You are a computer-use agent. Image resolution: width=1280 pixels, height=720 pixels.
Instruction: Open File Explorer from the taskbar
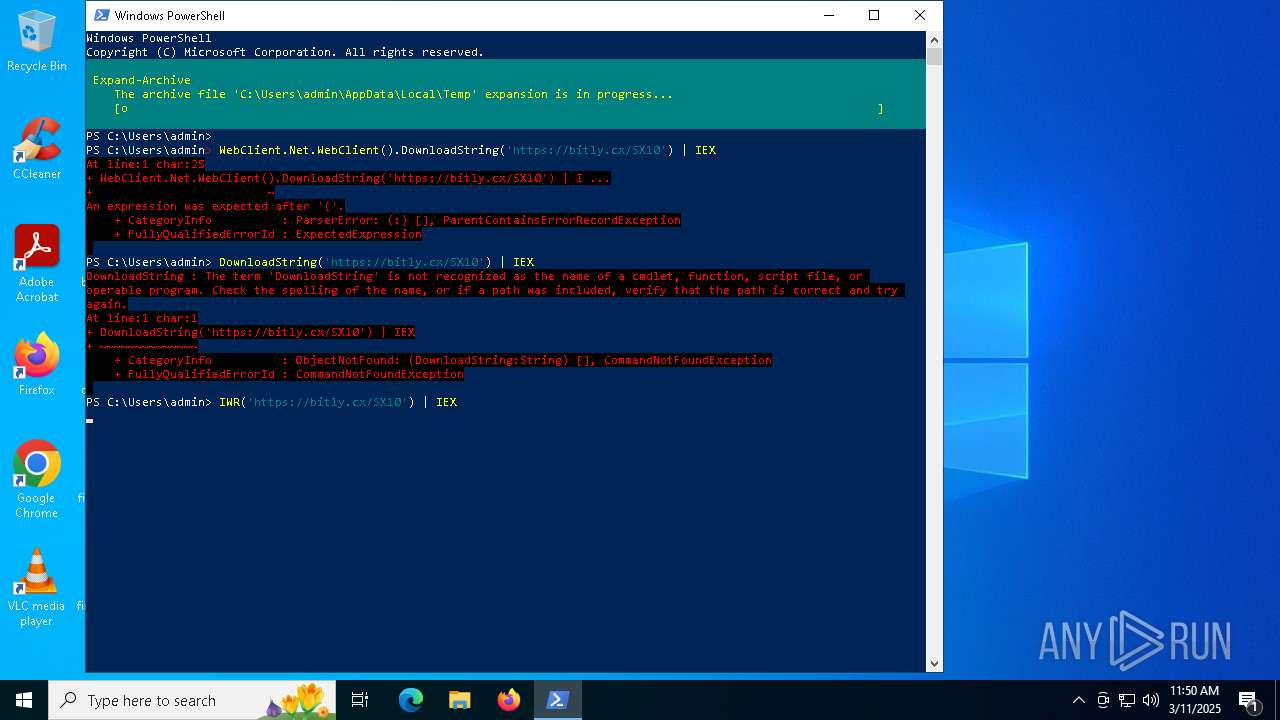pos(459,700)
